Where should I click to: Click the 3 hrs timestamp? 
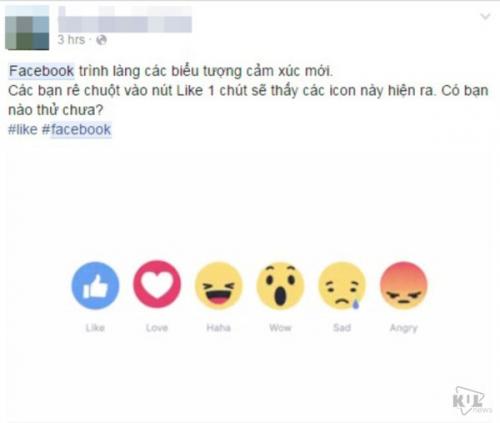click(x=71, y=40)
